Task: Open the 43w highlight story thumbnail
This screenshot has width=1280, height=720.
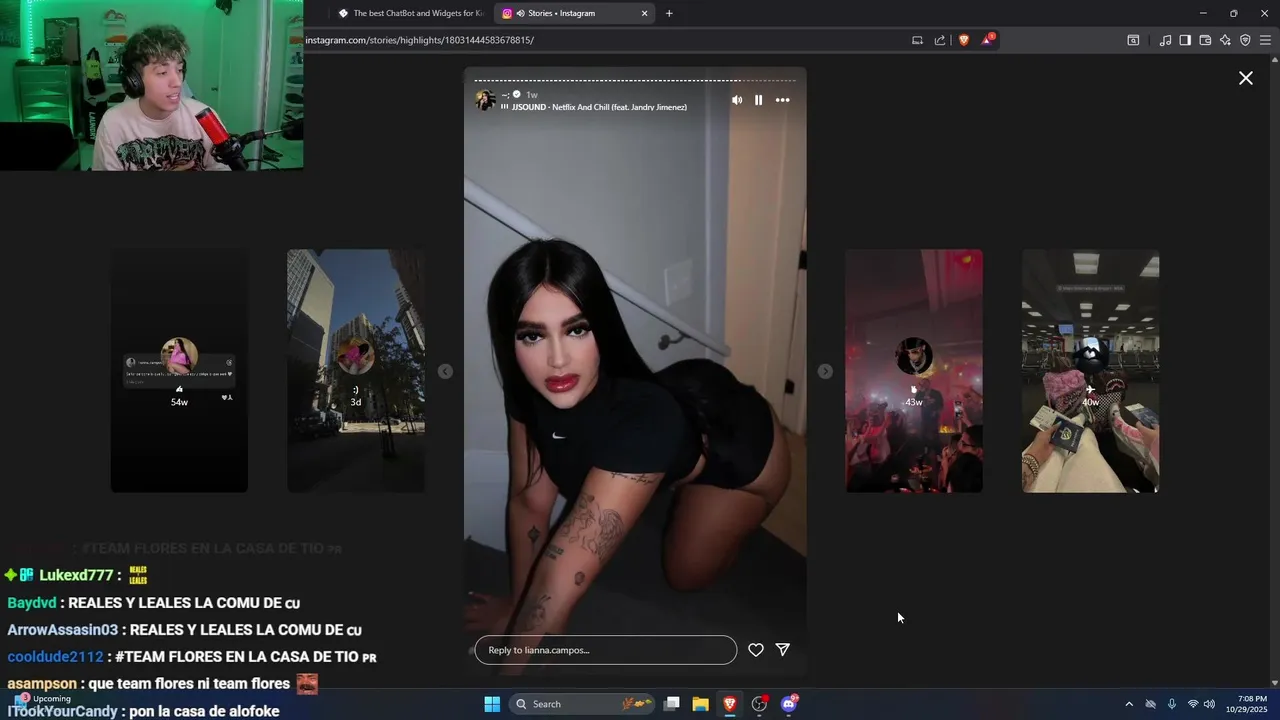Action: pos(914,371)
